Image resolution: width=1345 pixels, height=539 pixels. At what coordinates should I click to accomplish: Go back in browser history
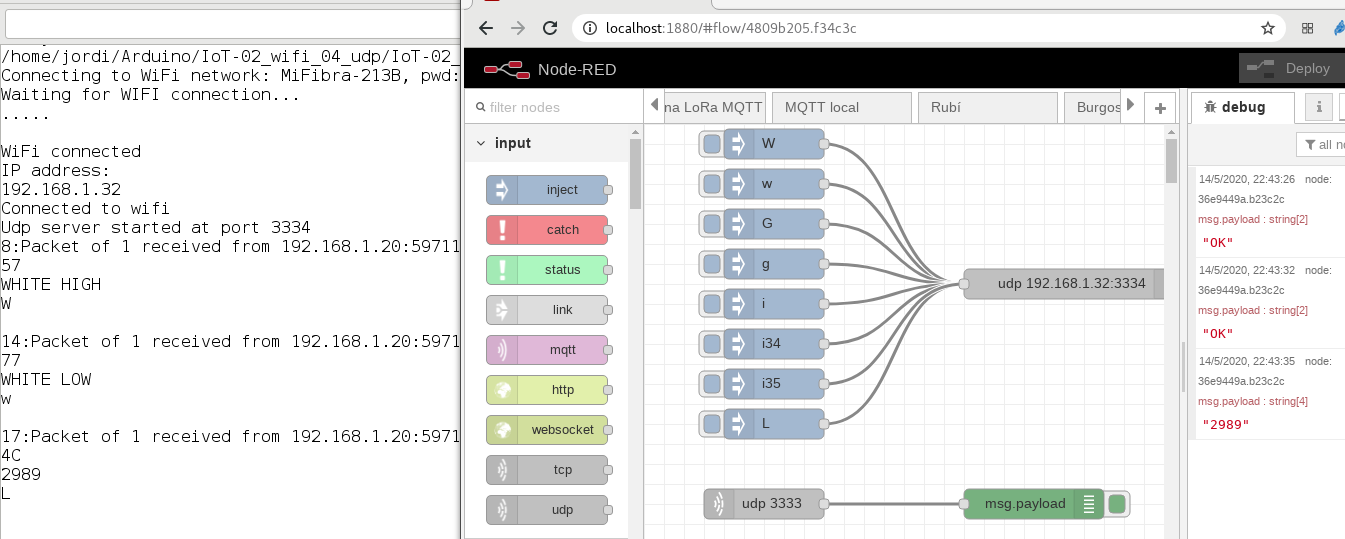click(x=485, y=28)
